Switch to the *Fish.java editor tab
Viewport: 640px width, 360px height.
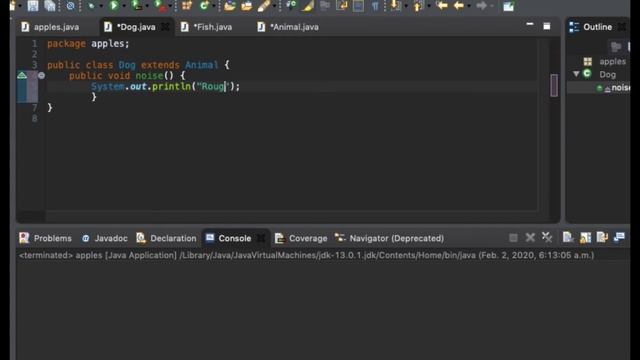(x=207, y=27)
